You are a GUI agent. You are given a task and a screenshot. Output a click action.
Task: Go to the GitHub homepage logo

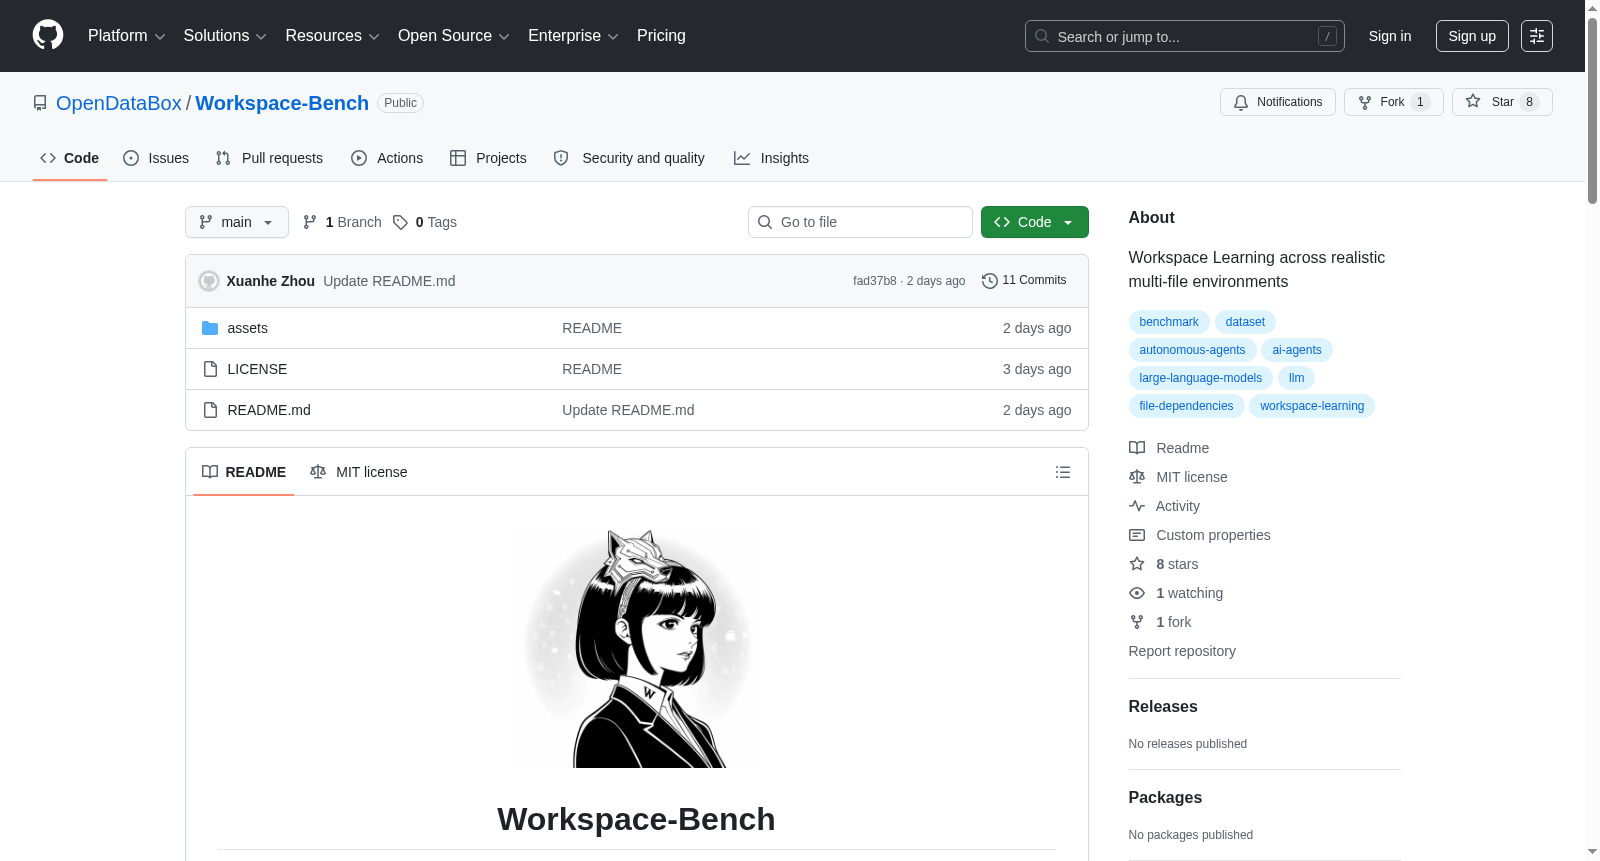48,35
